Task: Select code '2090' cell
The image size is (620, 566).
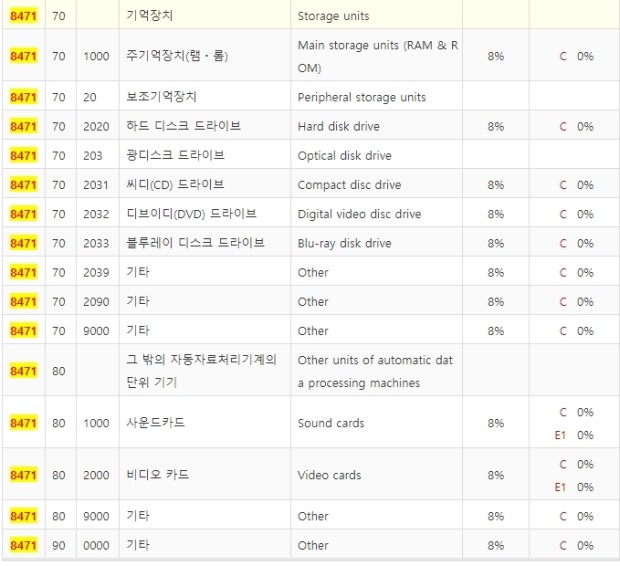Action: click(96, 302)
